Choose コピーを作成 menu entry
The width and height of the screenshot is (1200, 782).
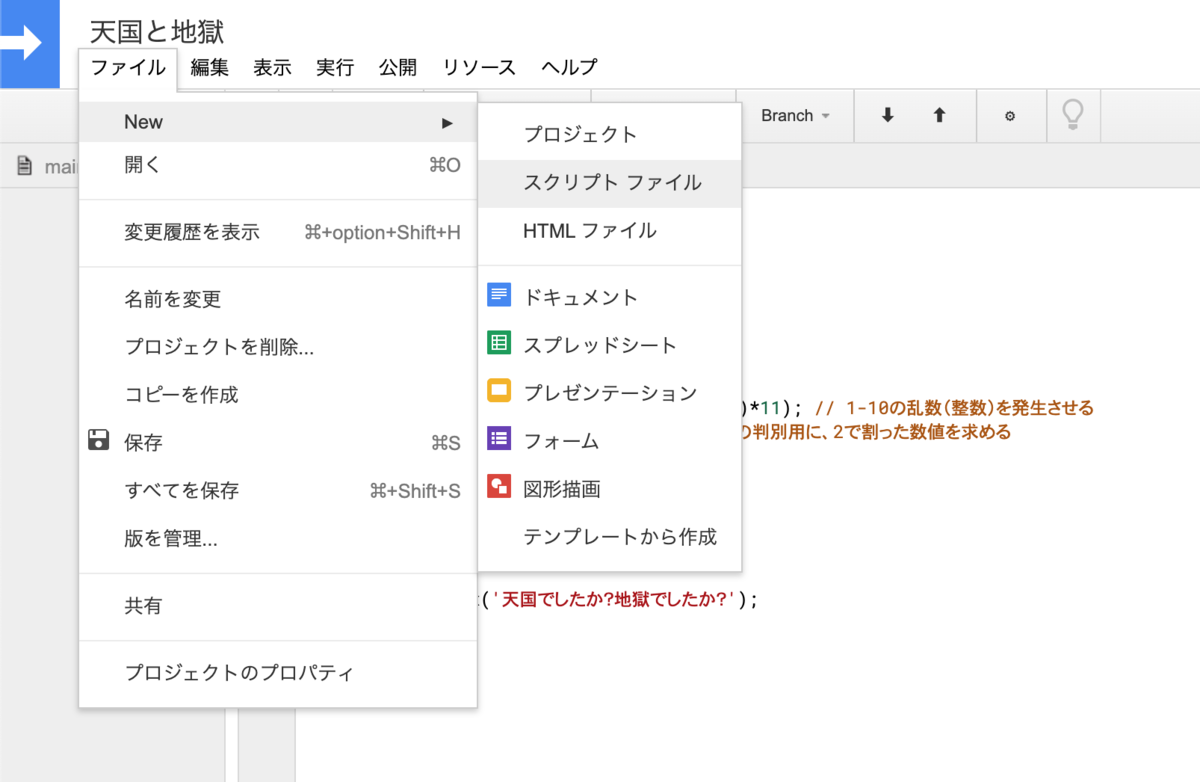click(278, 394)
